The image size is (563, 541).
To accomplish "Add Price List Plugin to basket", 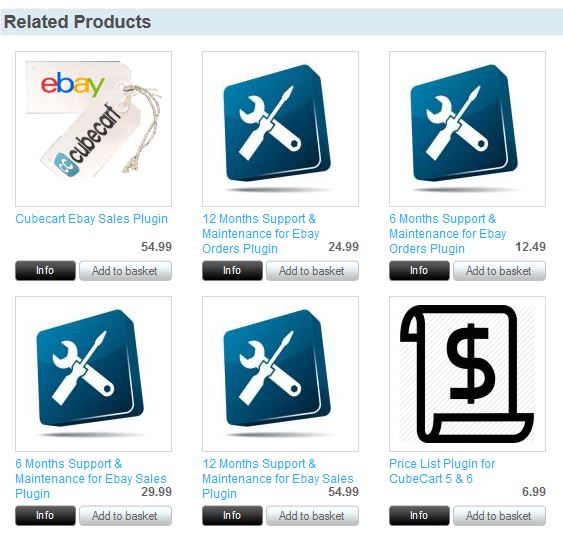I will coord(499,516).
